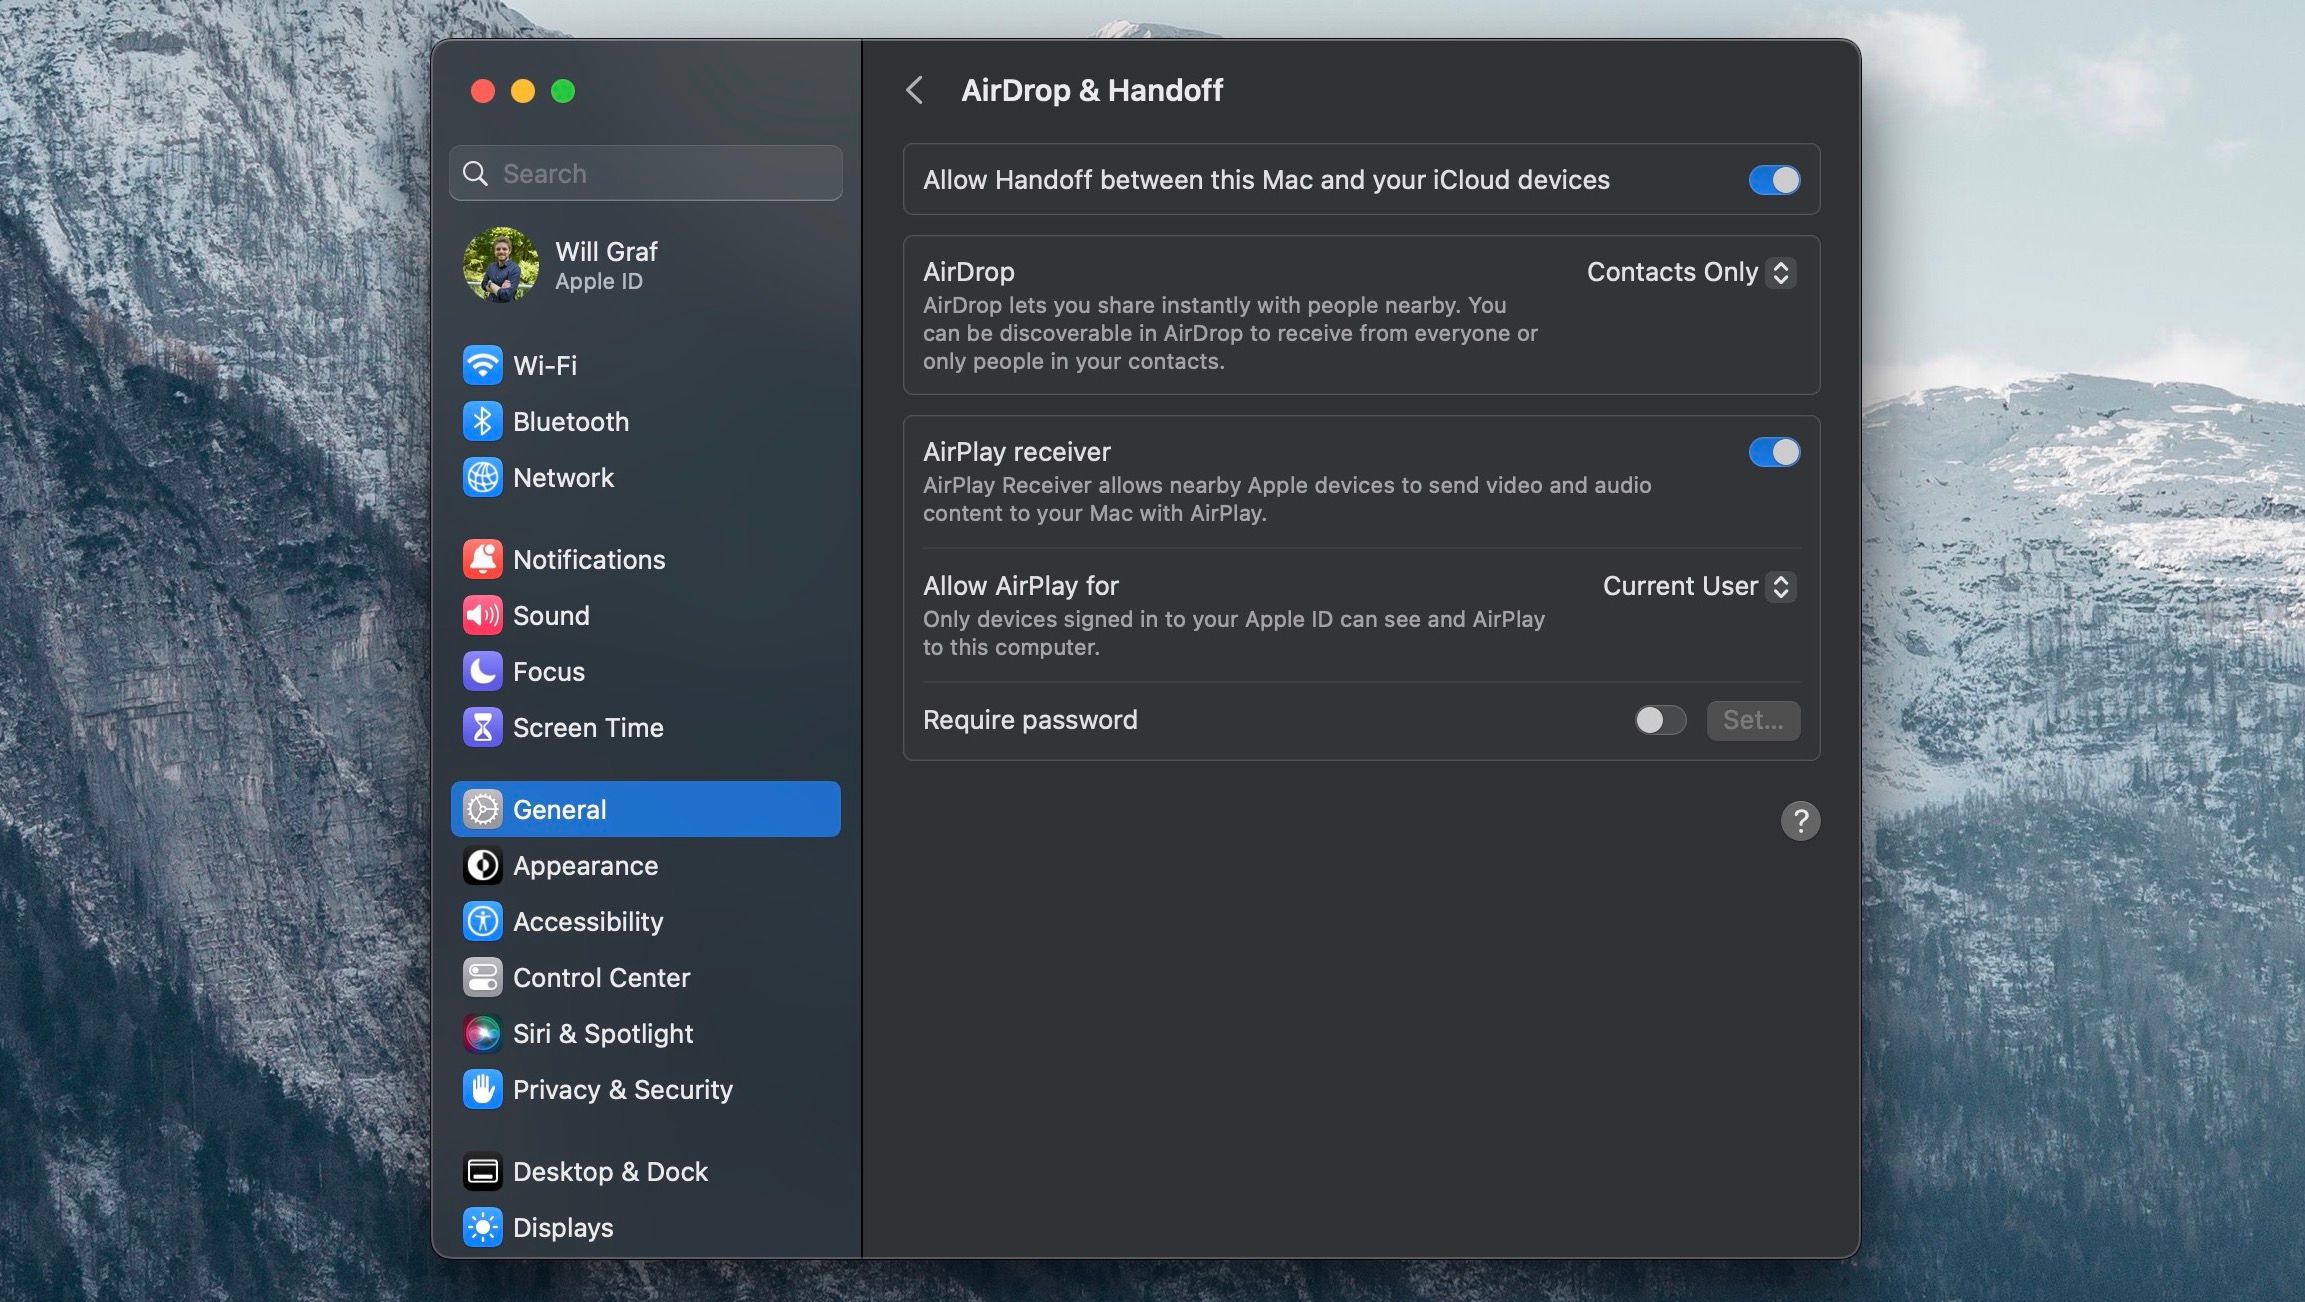Select the Bluetooth settings icon
Image resolution: width=2305 pixels, height=1302 pixels.
(x=483, y=421)
